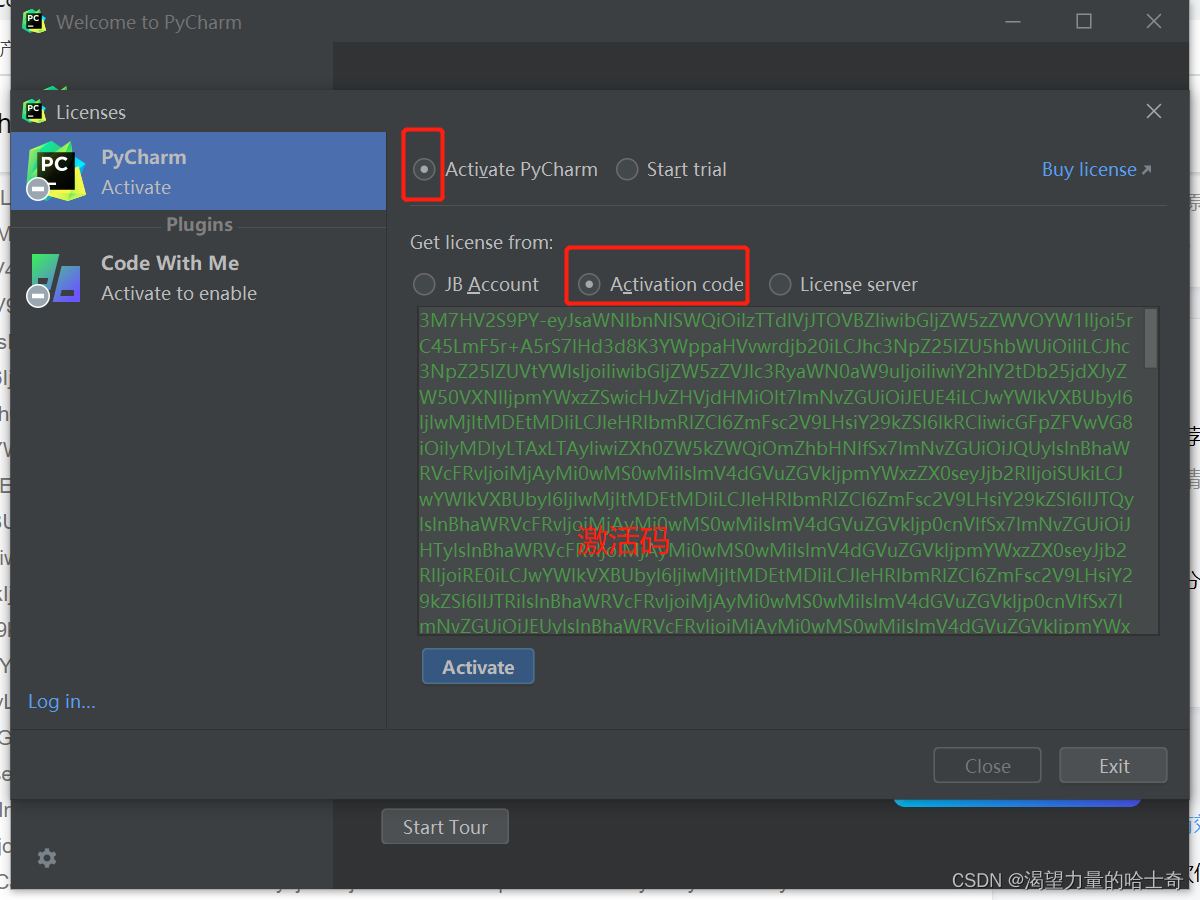The image size is (1200, 900).
Task: Open the settings gear in Welcome window
Action: 47,858
